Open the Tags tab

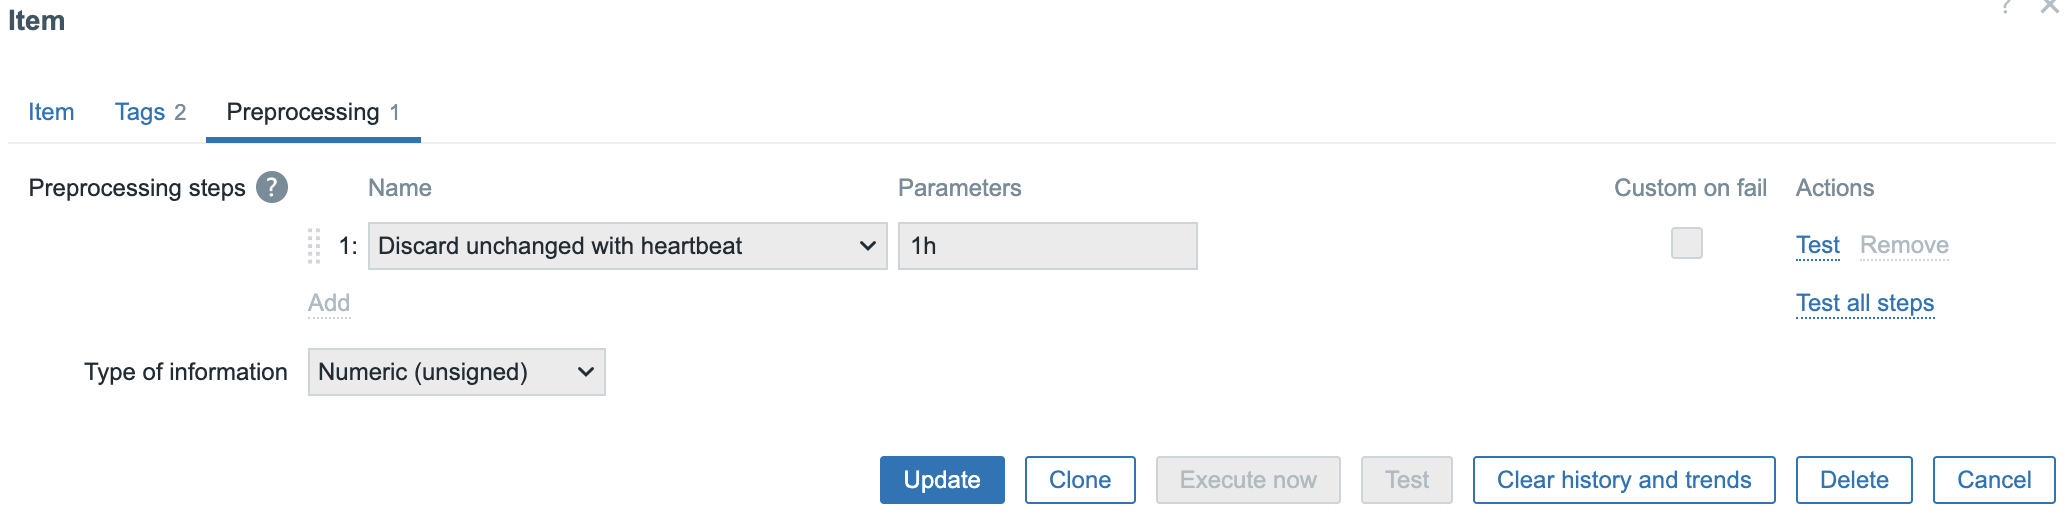(150, 112)
